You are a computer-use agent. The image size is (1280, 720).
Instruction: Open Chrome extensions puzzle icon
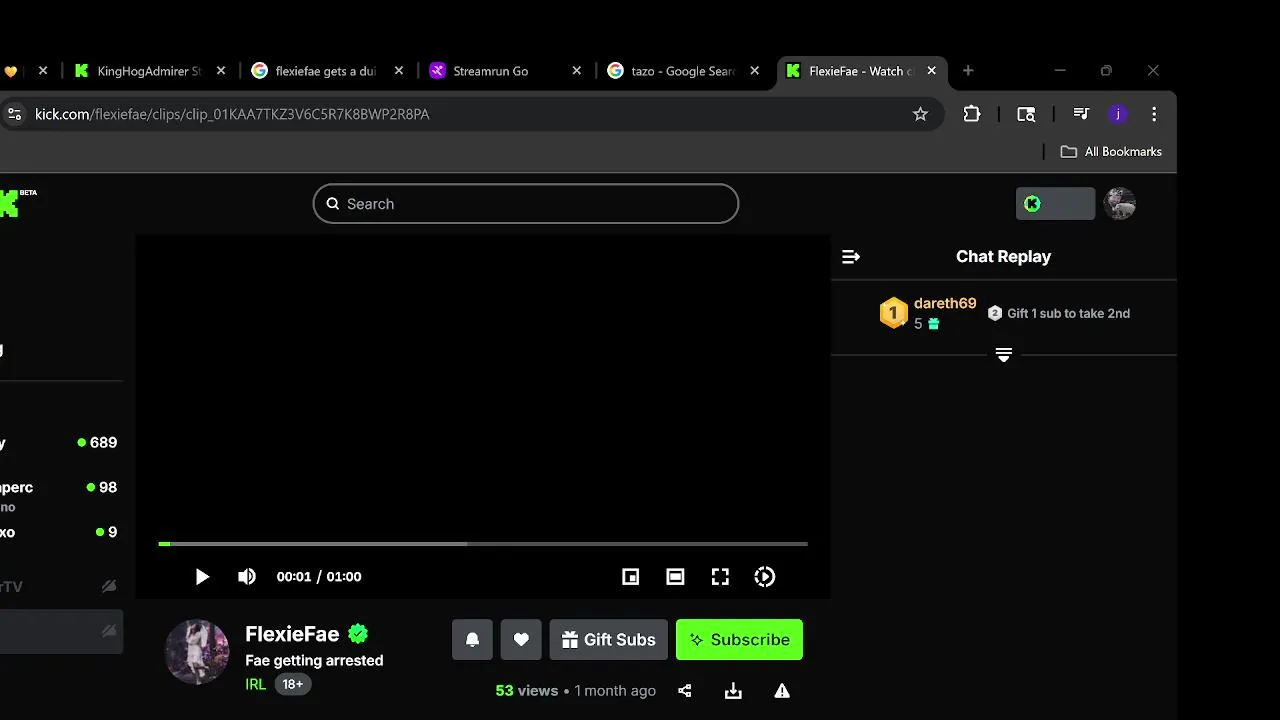pos(972,114)
